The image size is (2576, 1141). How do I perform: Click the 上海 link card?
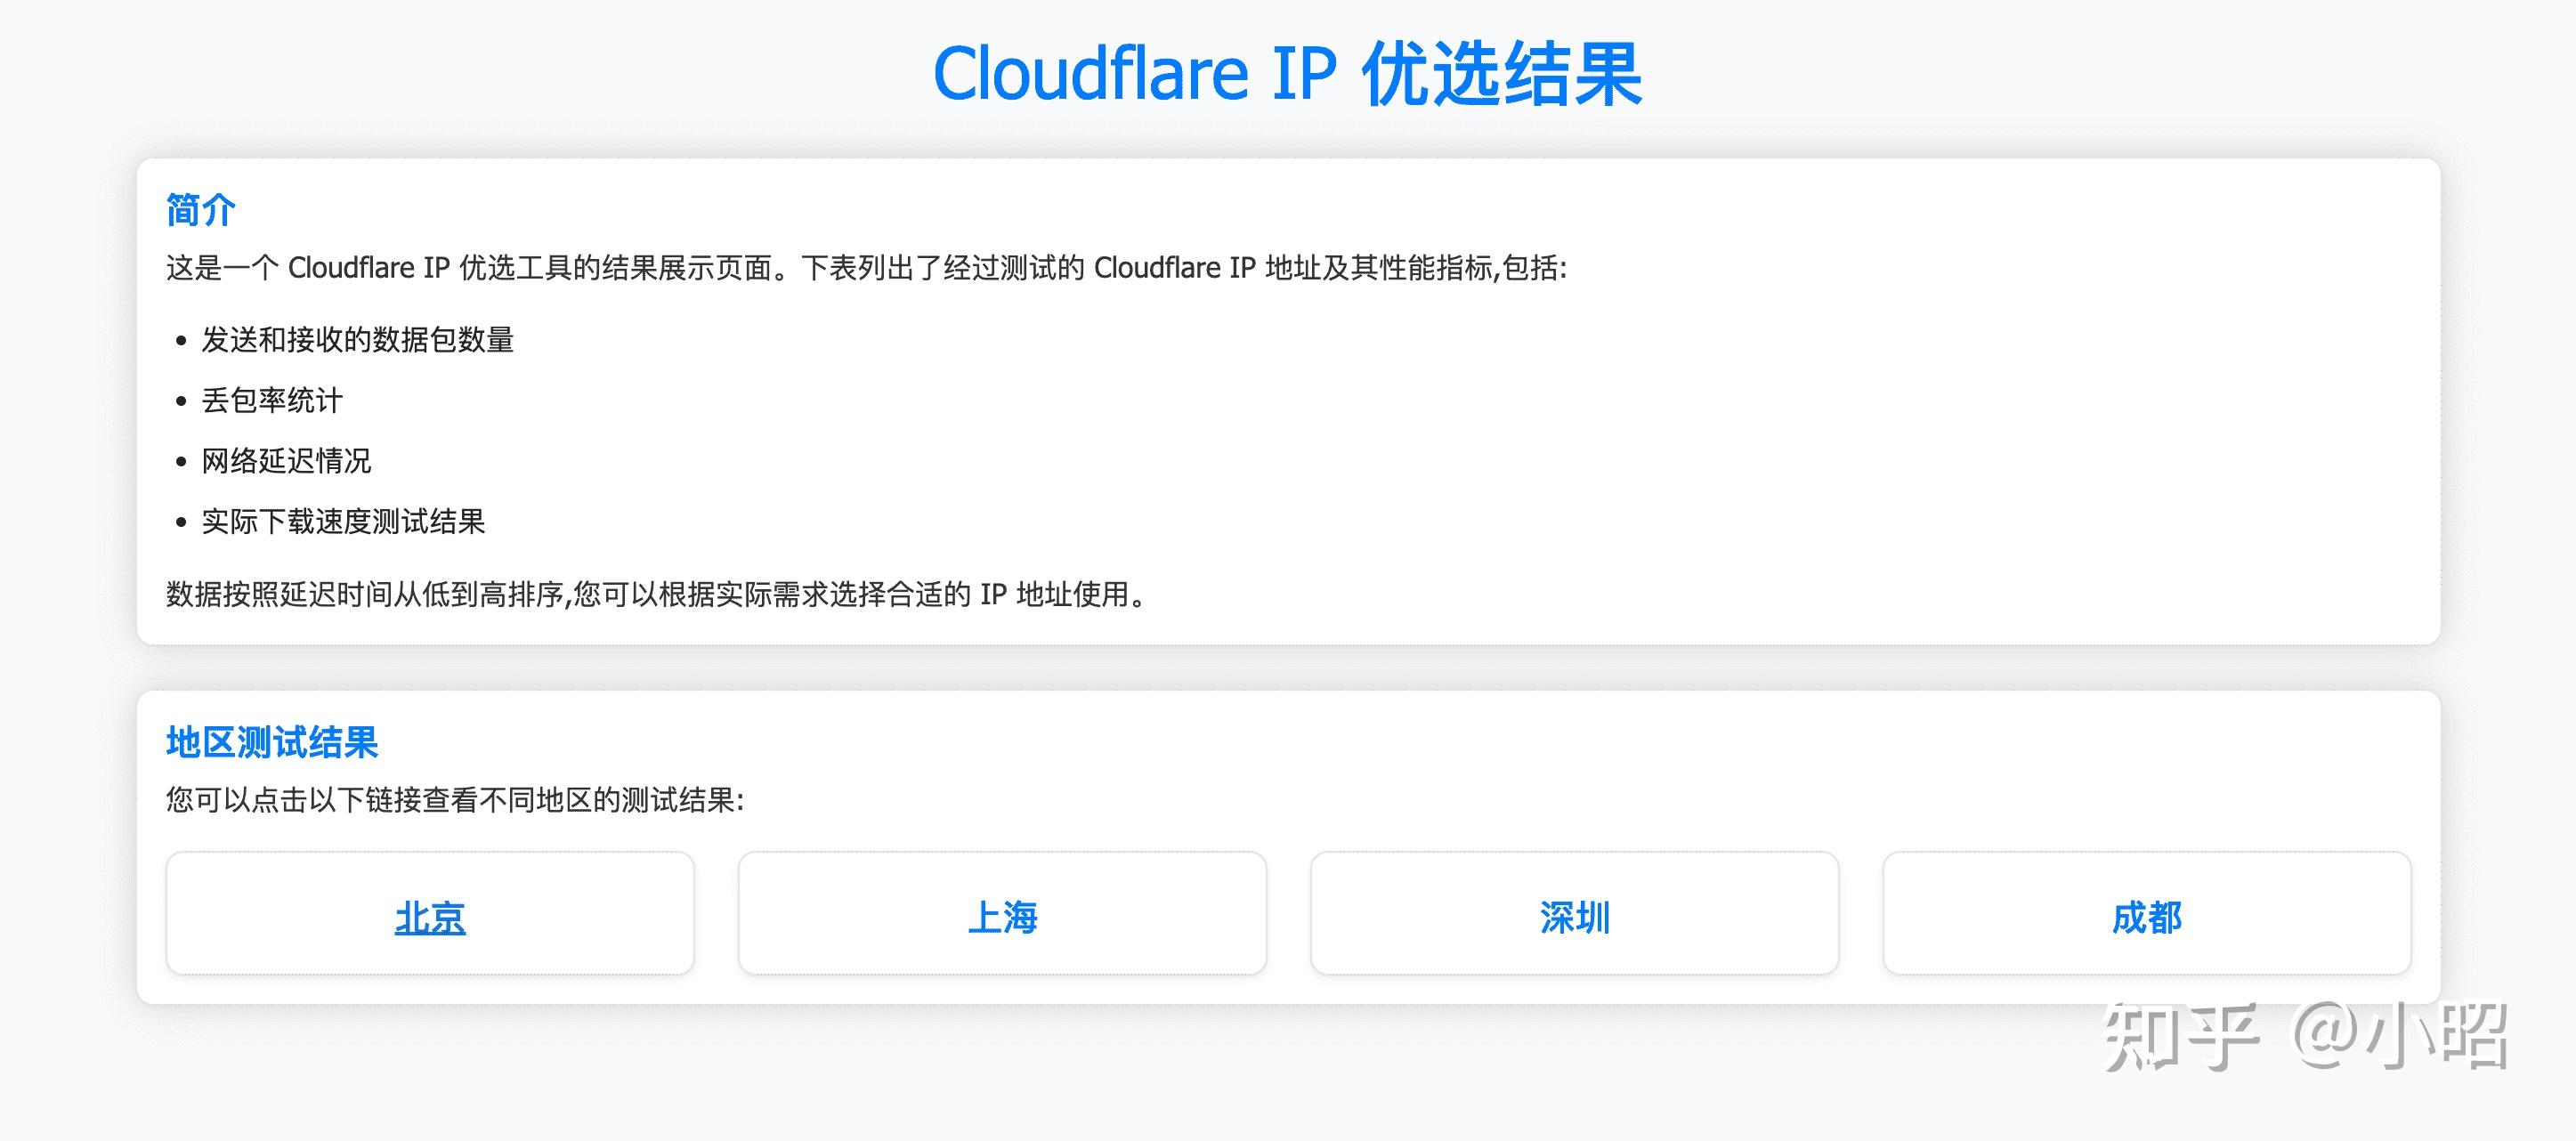(1005, 913)
